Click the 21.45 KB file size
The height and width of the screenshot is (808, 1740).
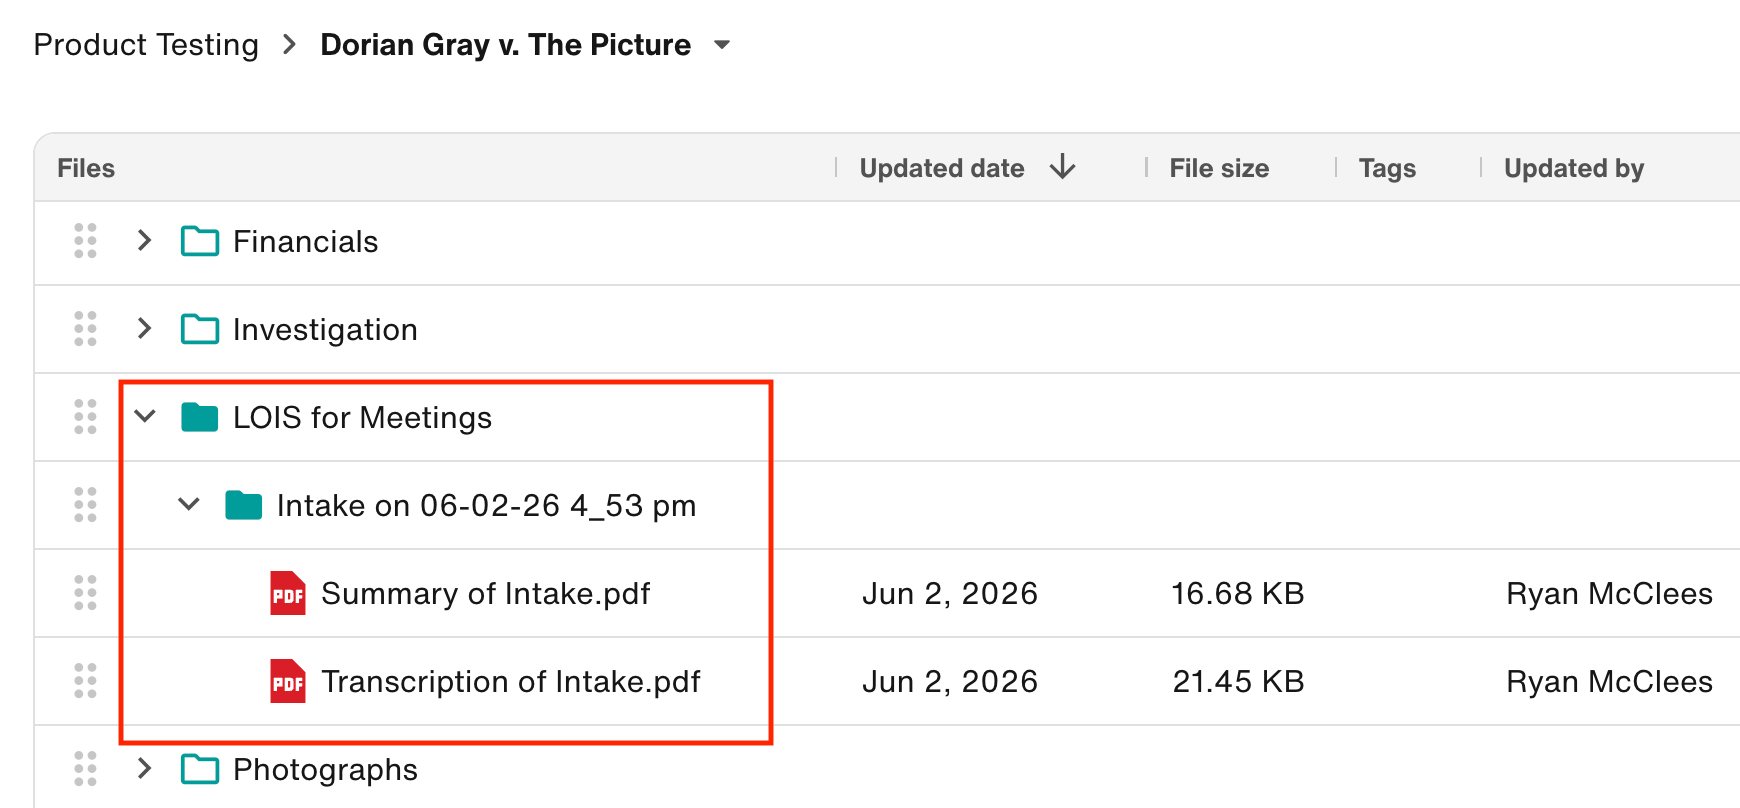pos(1238,682)
